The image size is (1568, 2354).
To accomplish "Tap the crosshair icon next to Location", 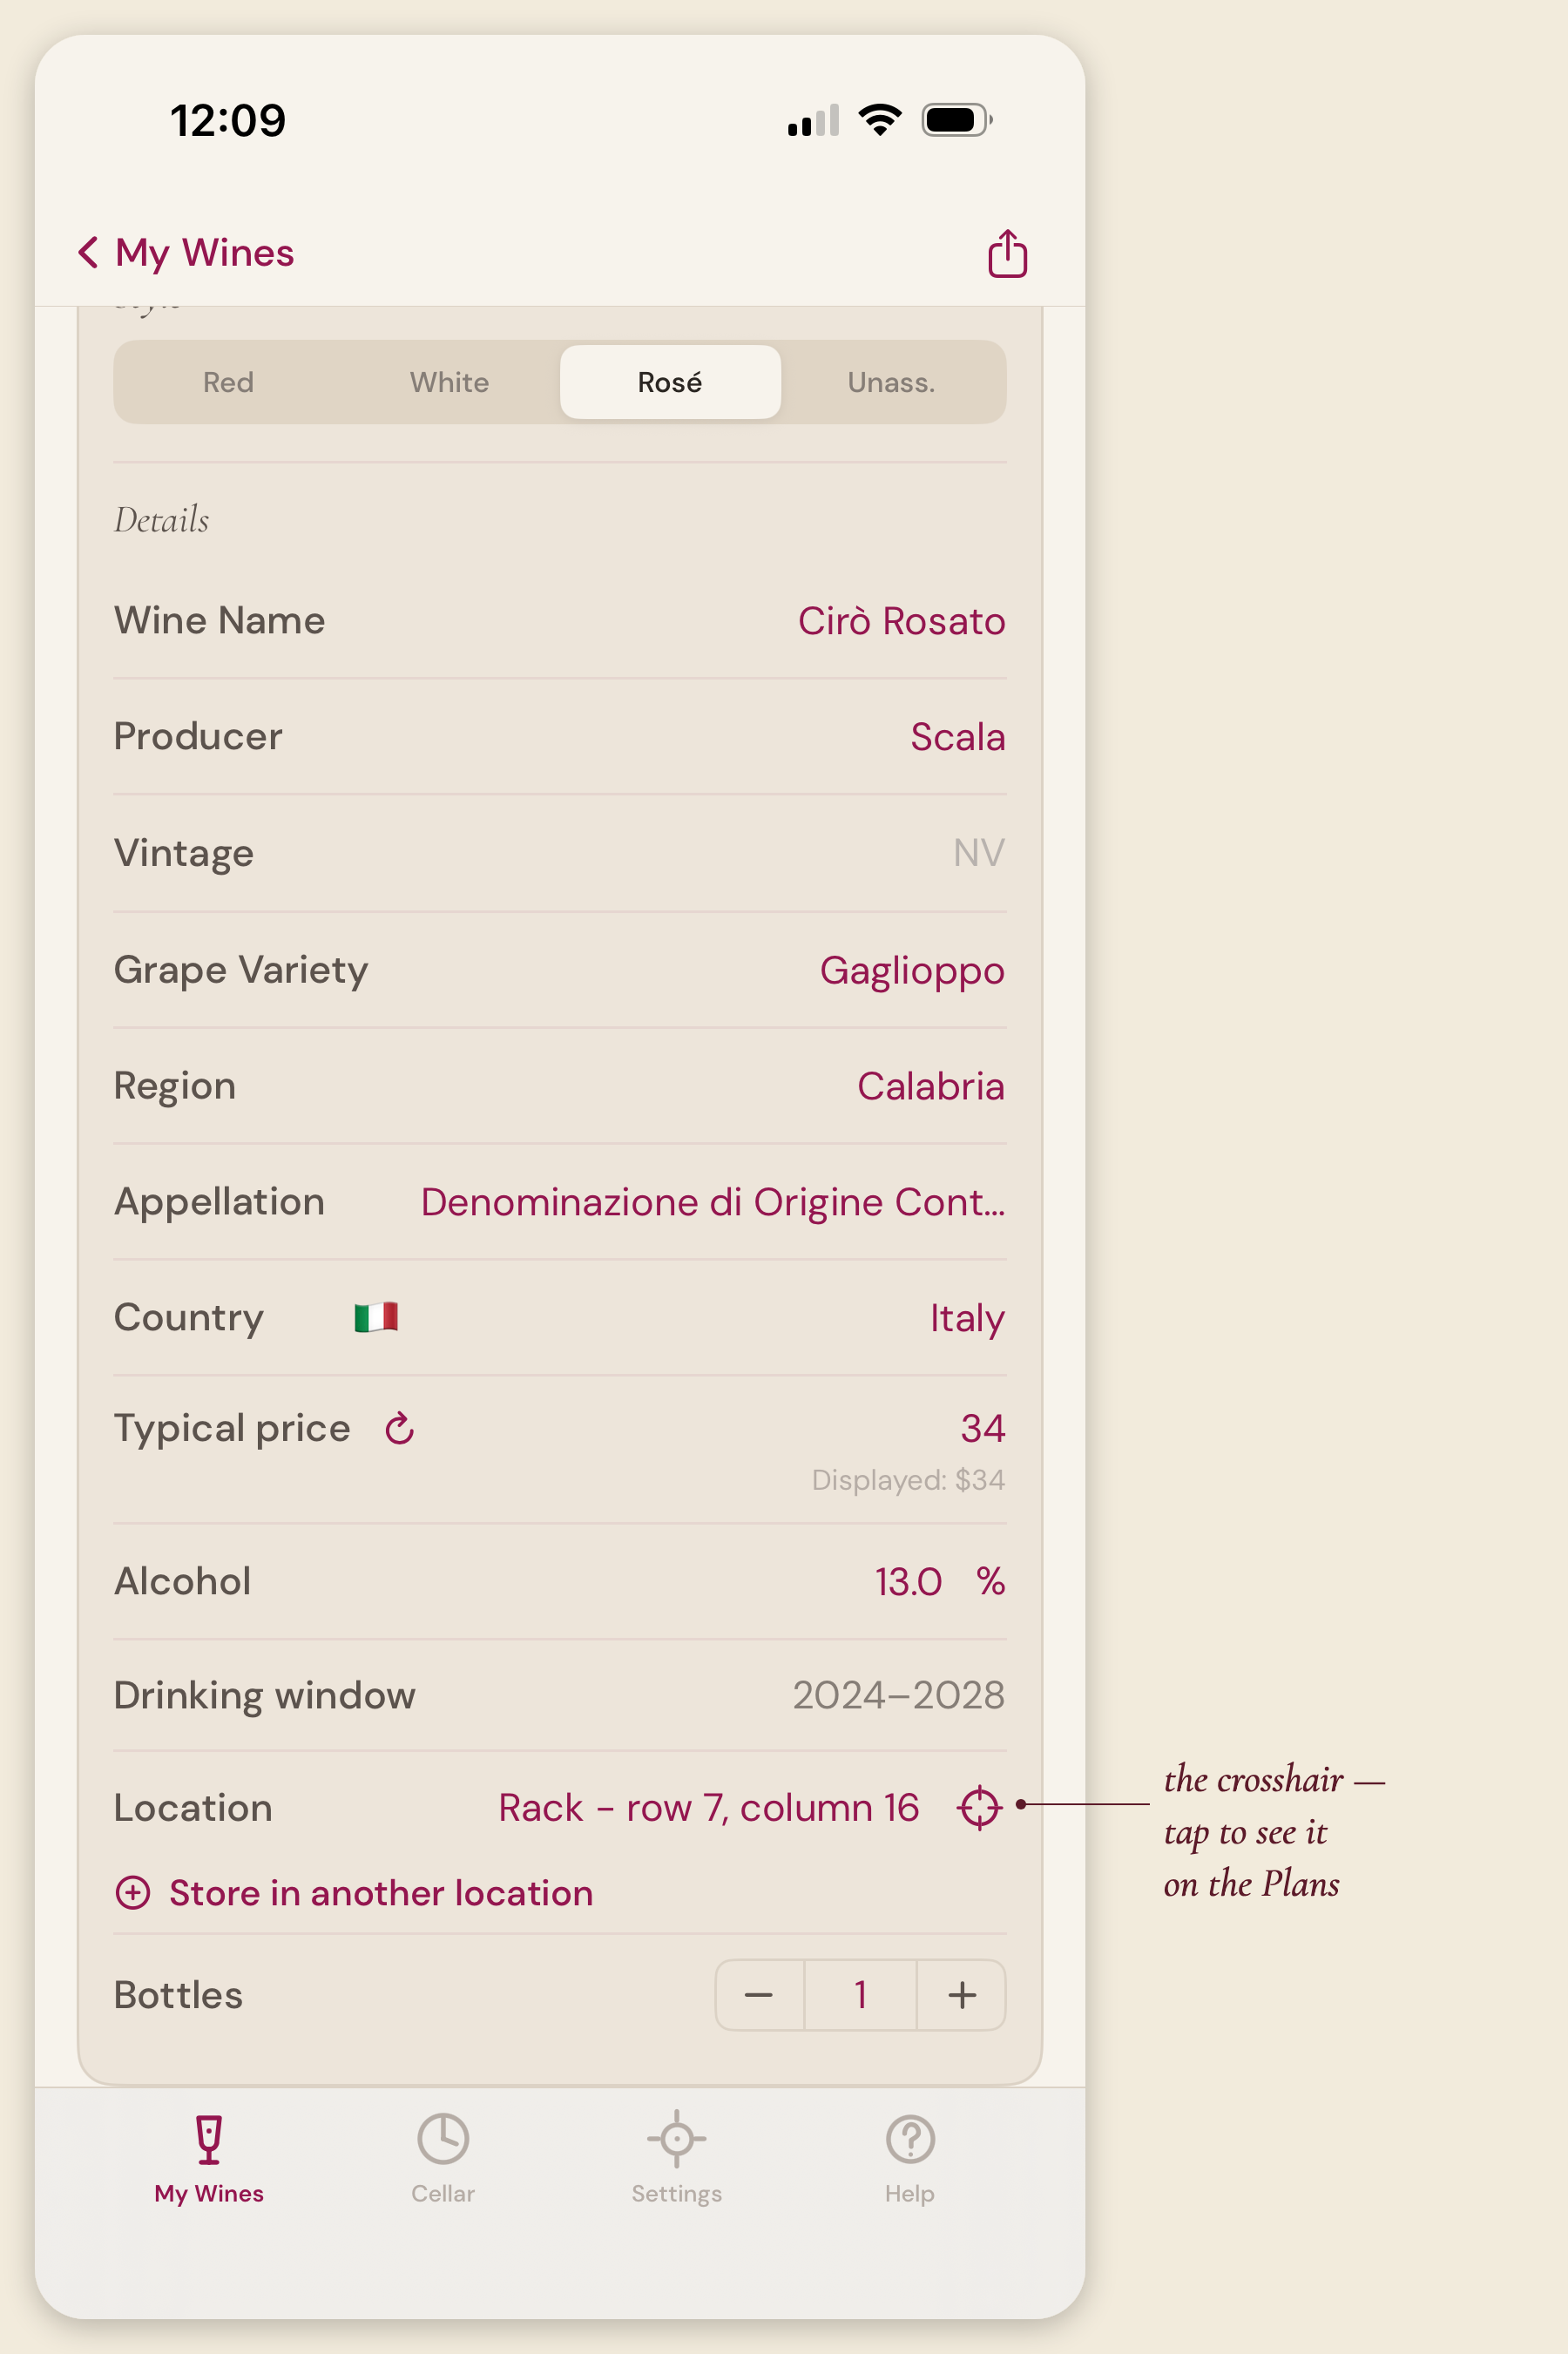I will pos(979,1807).
